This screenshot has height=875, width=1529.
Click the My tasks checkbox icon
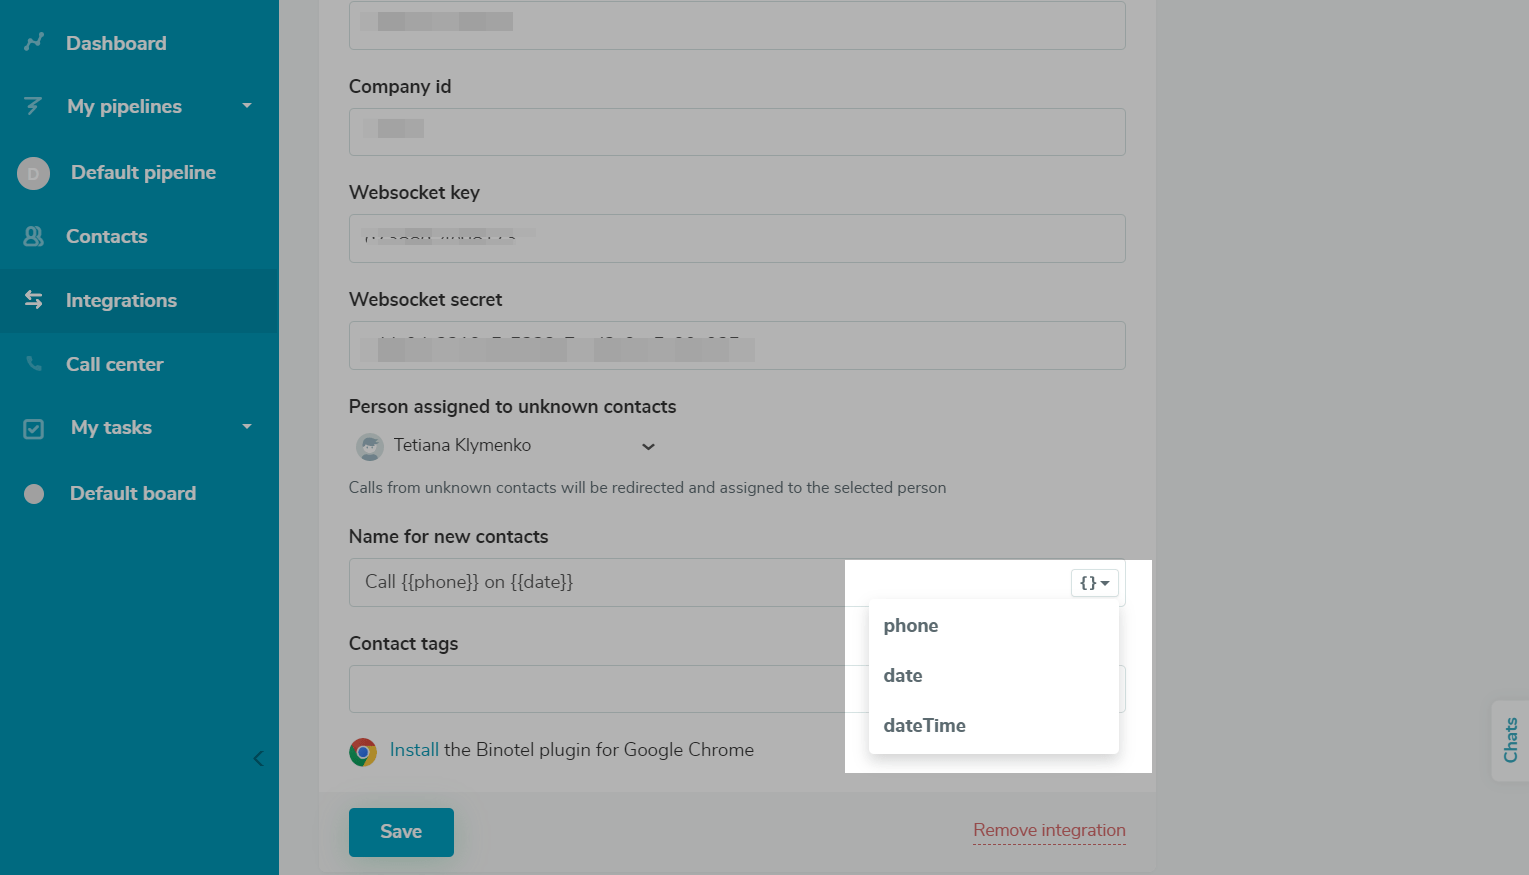pyautogui.click(x=33, y=428)
